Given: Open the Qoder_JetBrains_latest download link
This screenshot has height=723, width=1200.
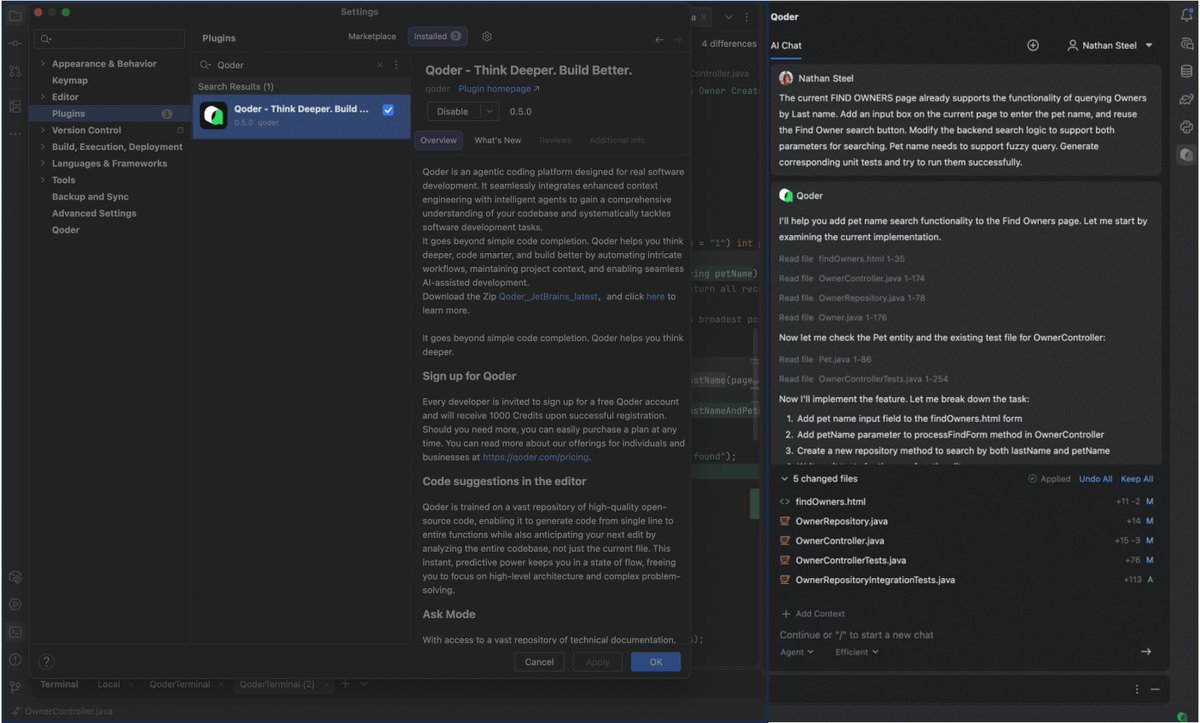Looking at the screenshot, I should click(549, 297).
